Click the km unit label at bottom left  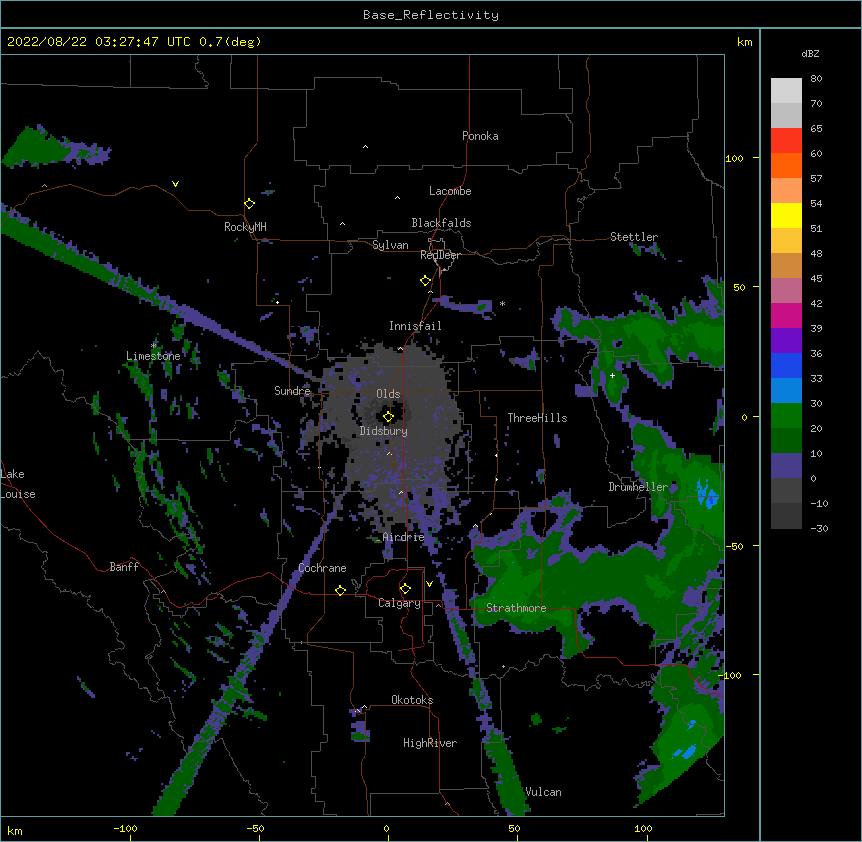click(15, 831)
